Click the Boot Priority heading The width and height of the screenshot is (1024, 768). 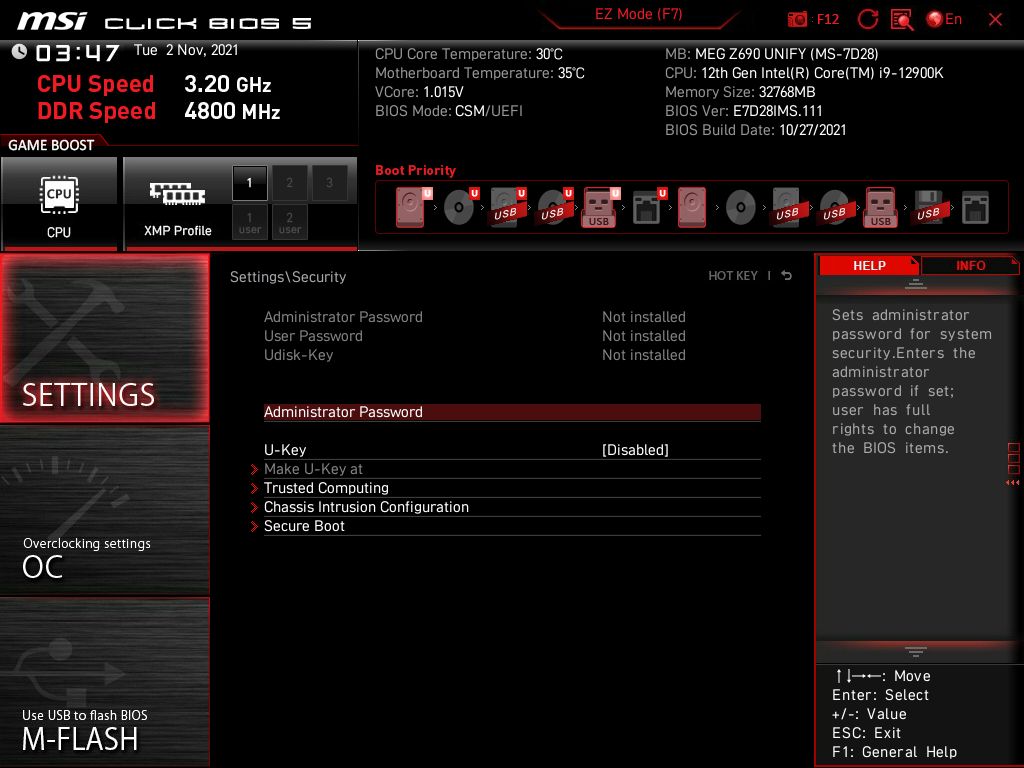(x=415, y=170)
